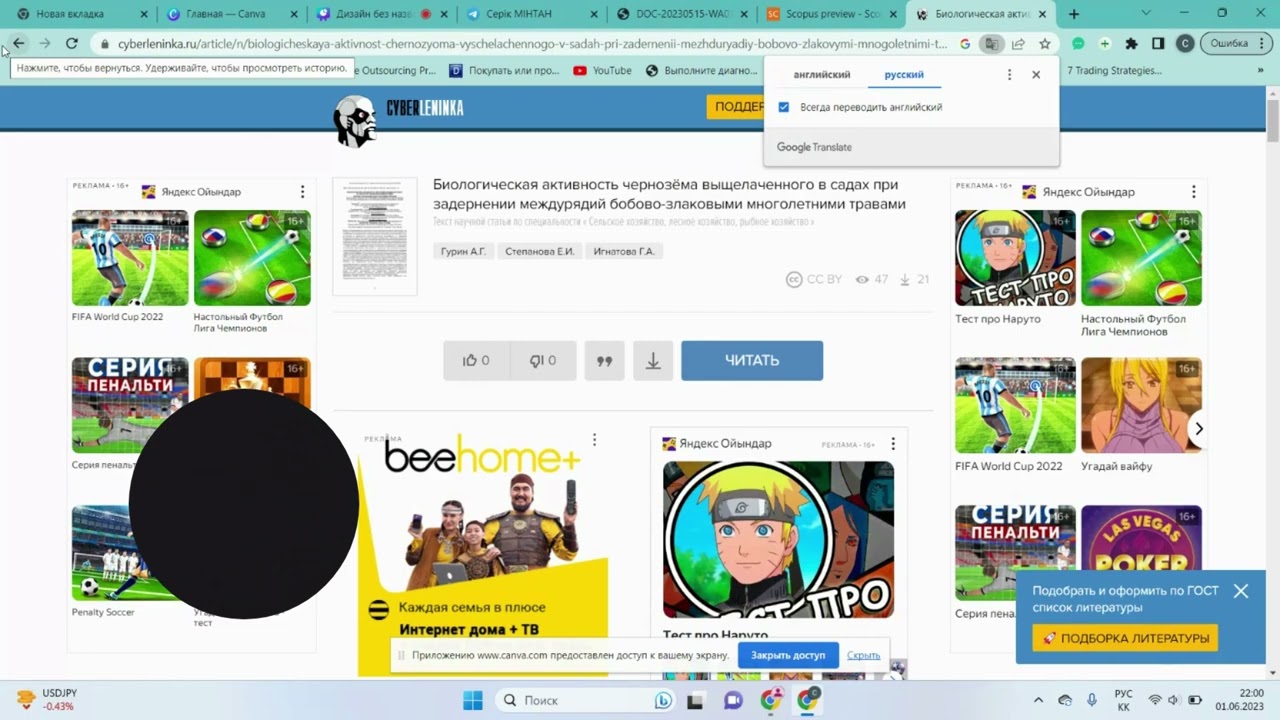
Task: Show more bookmarks with the chevron
Action: tap(1260, 70)
